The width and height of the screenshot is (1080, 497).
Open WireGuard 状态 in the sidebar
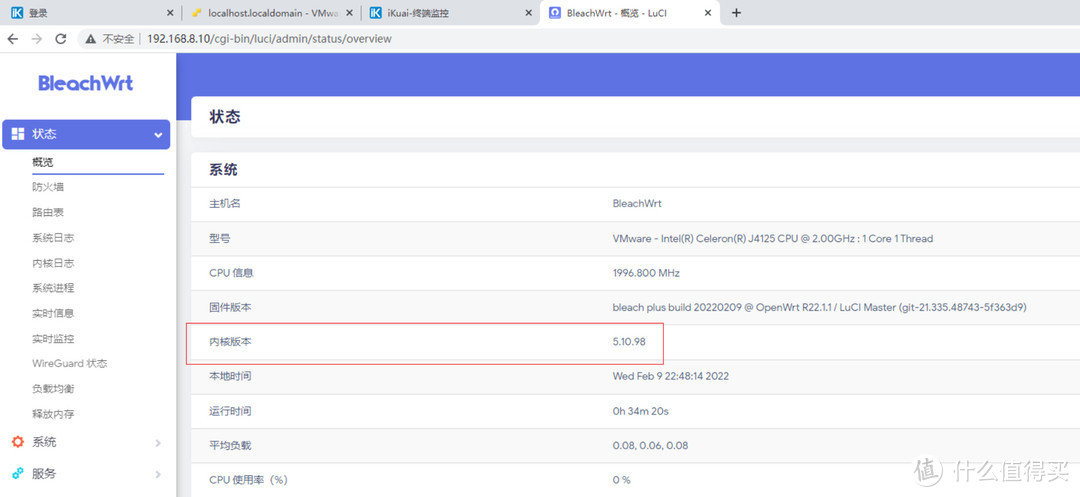pos(70,363)
